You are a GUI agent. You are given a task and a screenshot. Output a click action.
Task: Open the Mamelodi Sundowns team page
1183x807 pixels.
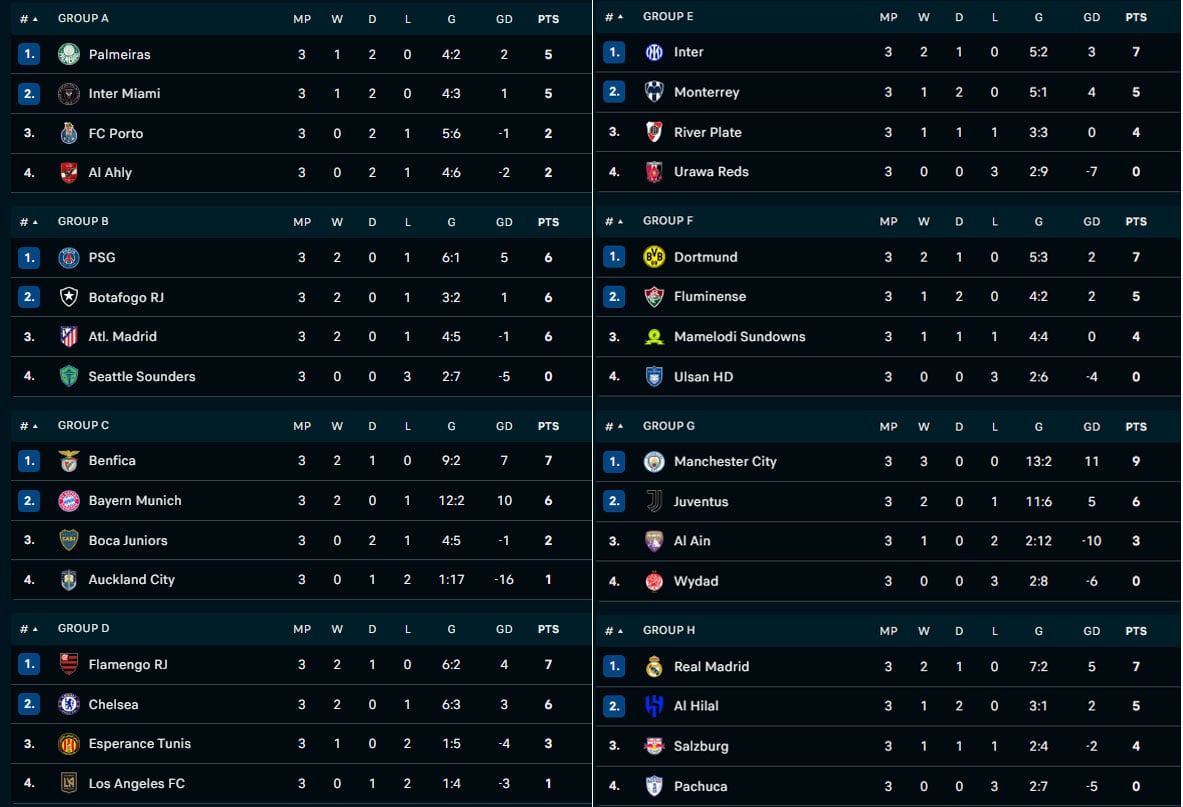click(739, 337)
